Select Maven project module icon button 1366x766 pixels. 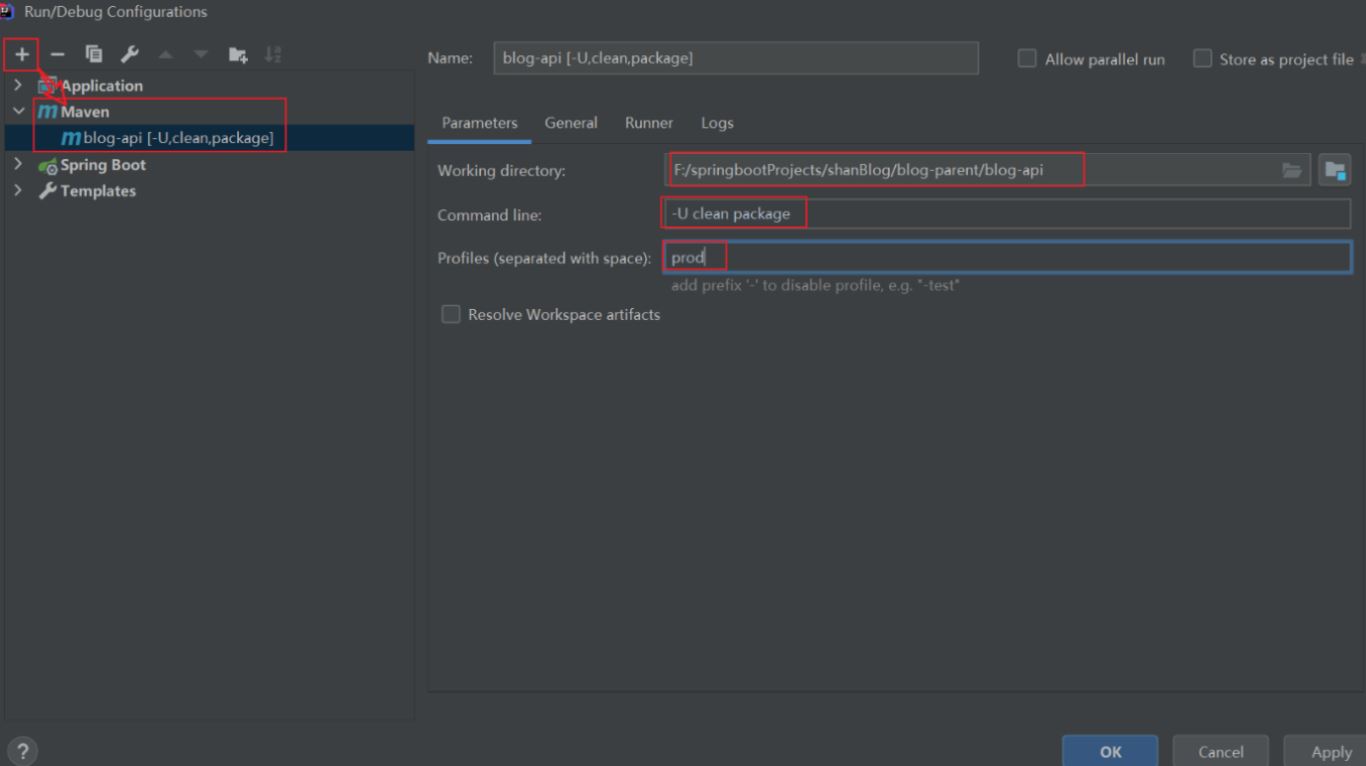click(x=1335, y=170)
